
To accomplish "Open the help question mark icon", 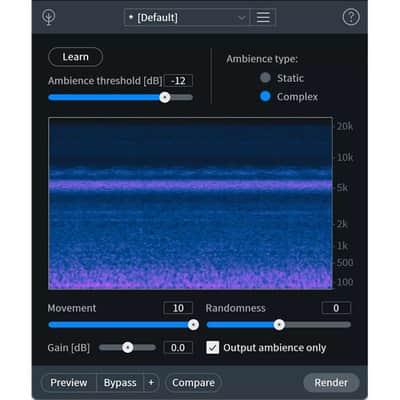I will tap(351, 17).
